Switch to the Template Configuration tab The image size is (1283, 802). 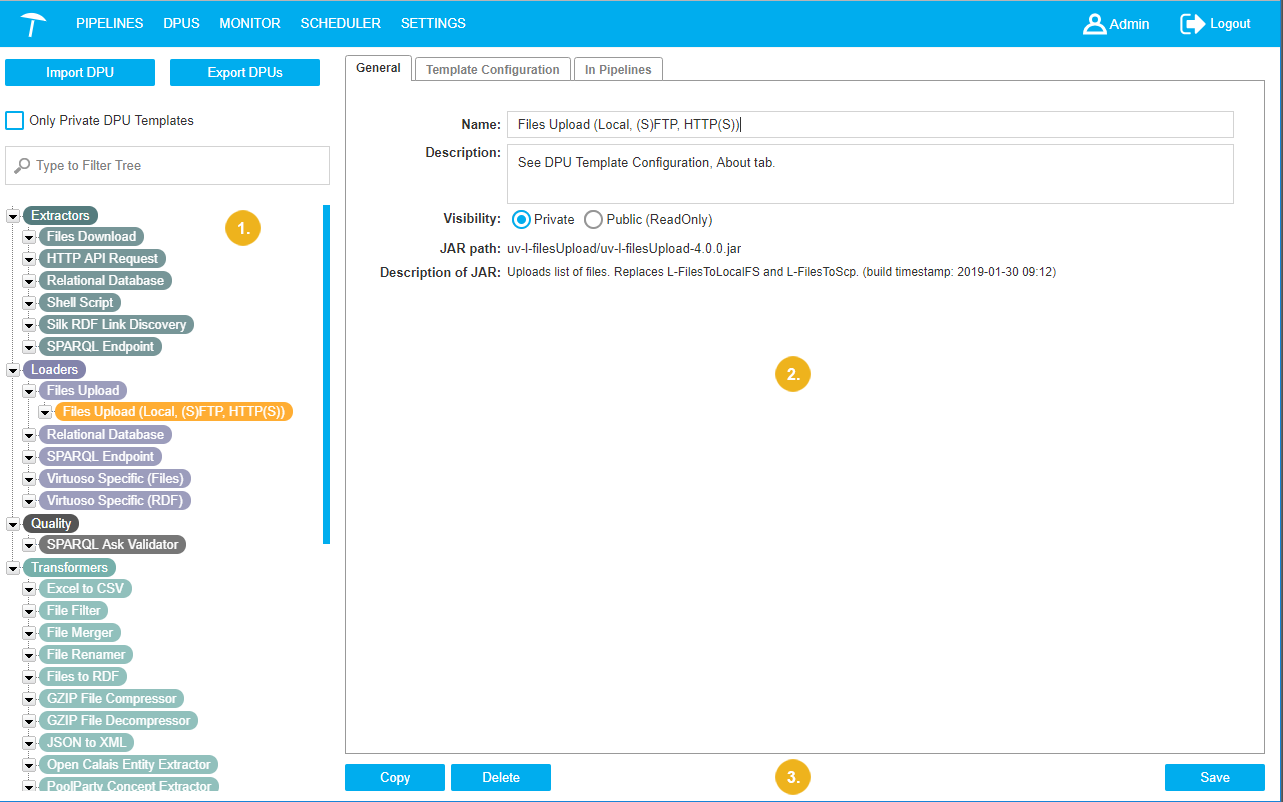point(492,70)
